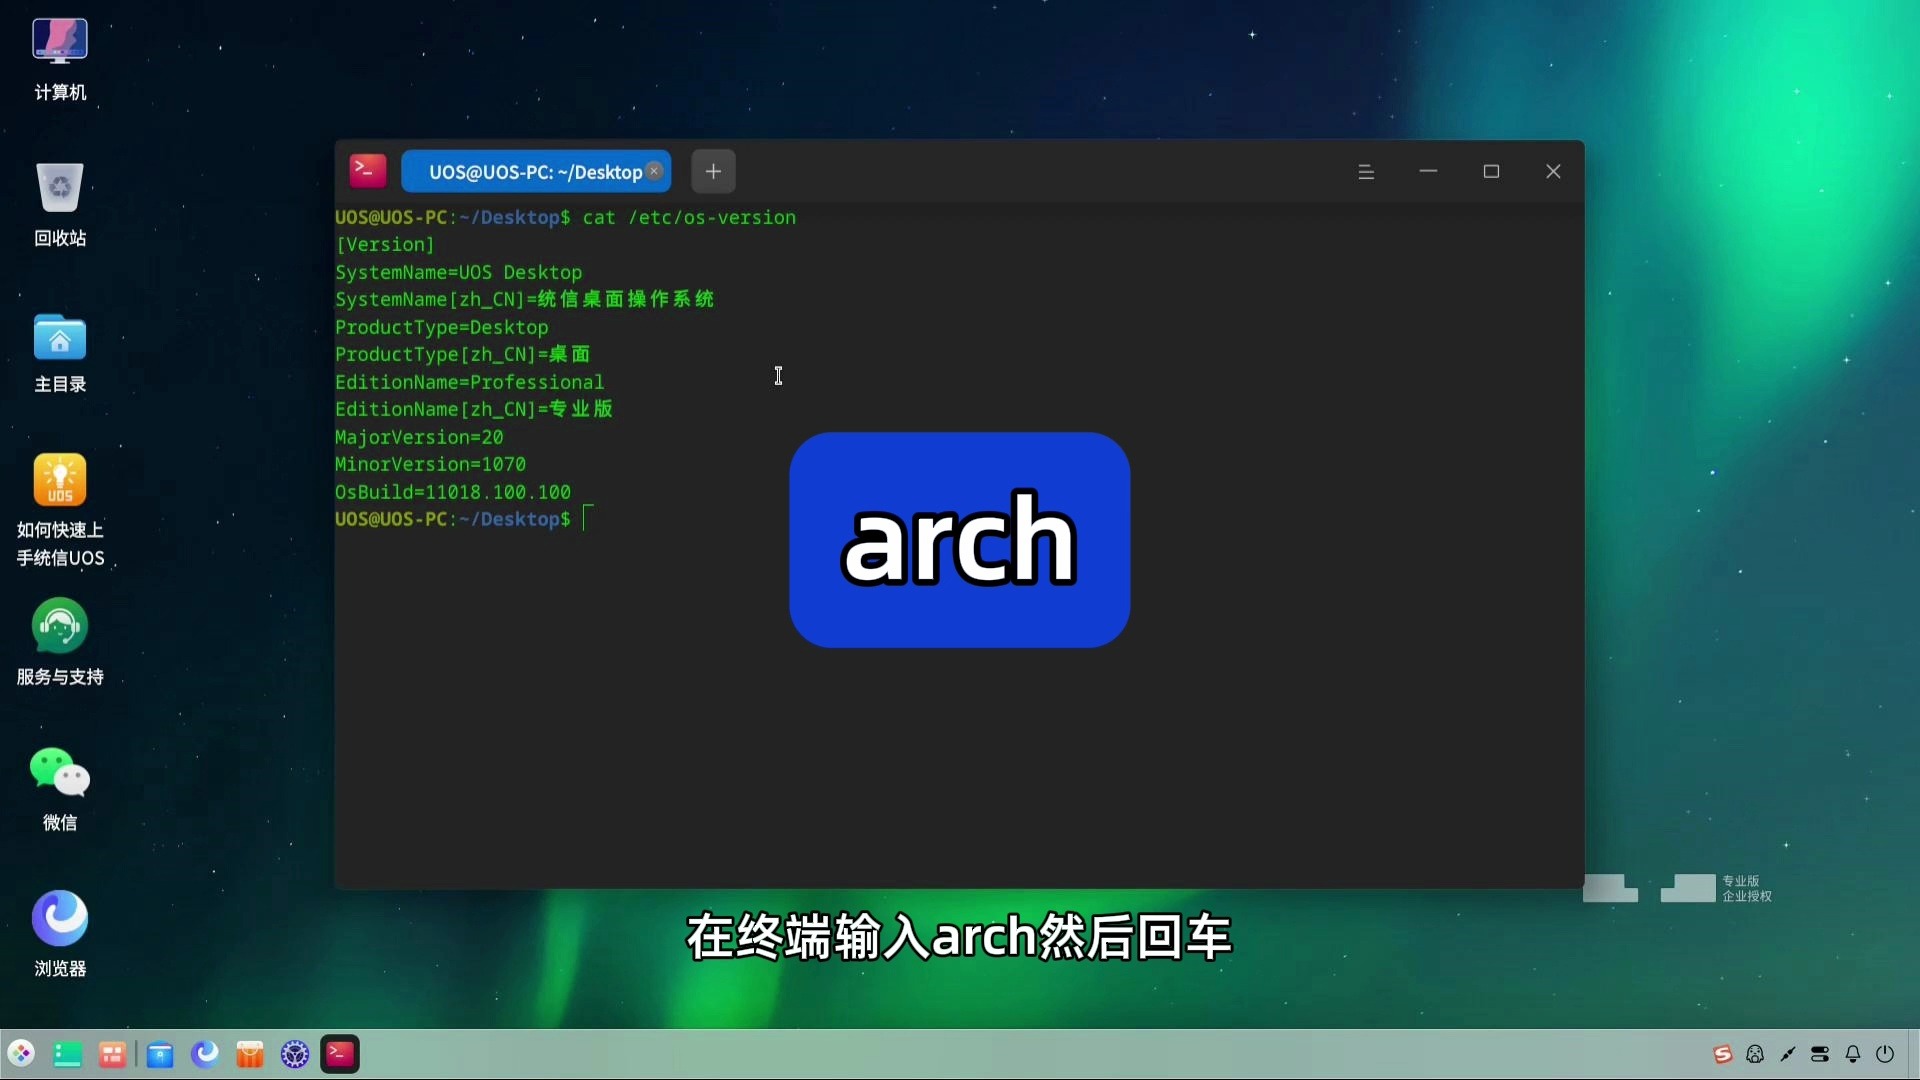This screenshot has width=1920, height=1080.
Task: Open the control center gear in dock
Action: click(x=295, y=1054)
